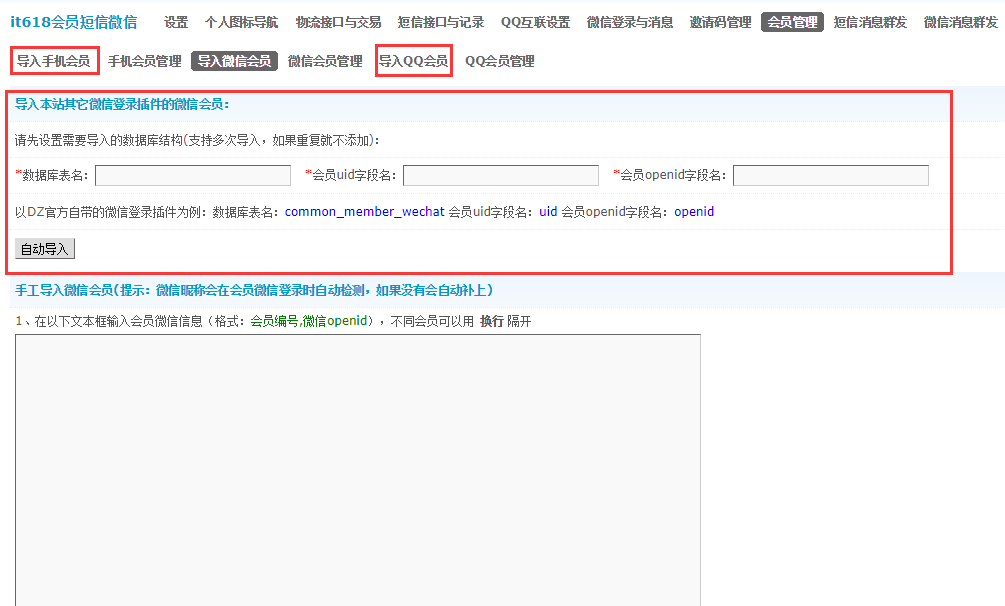Click the 会员微信信息 large text area
This screenshot has height=606, width=1005.
tap(358, 470)
